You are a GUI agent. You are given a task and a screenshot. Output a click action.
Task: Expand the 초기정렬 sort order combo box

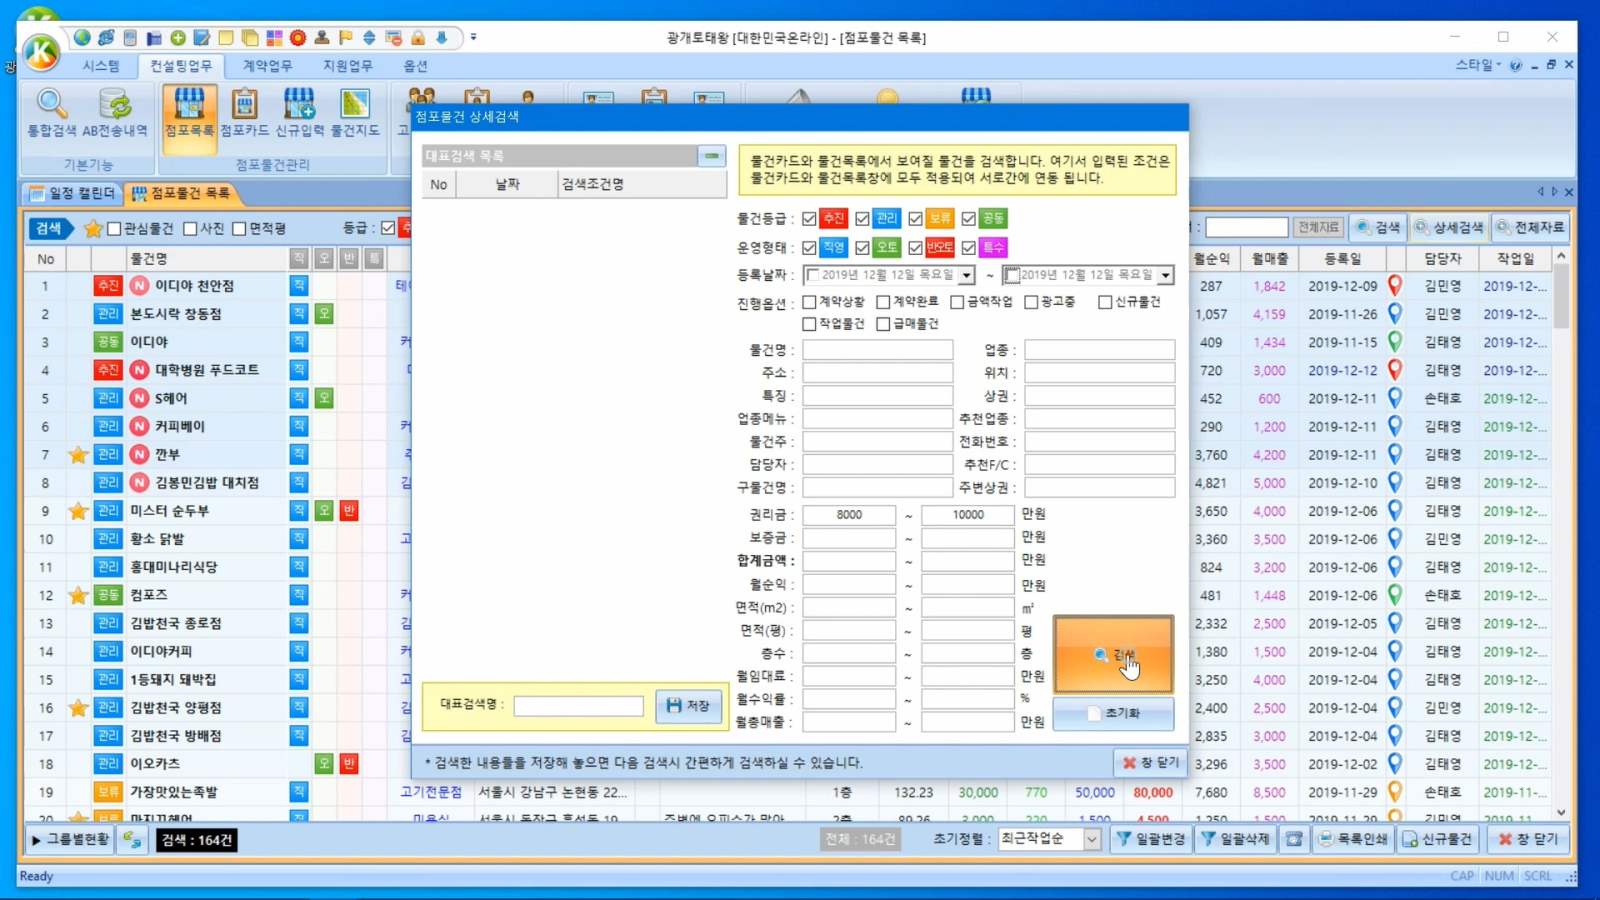[x=1091, y=840]
